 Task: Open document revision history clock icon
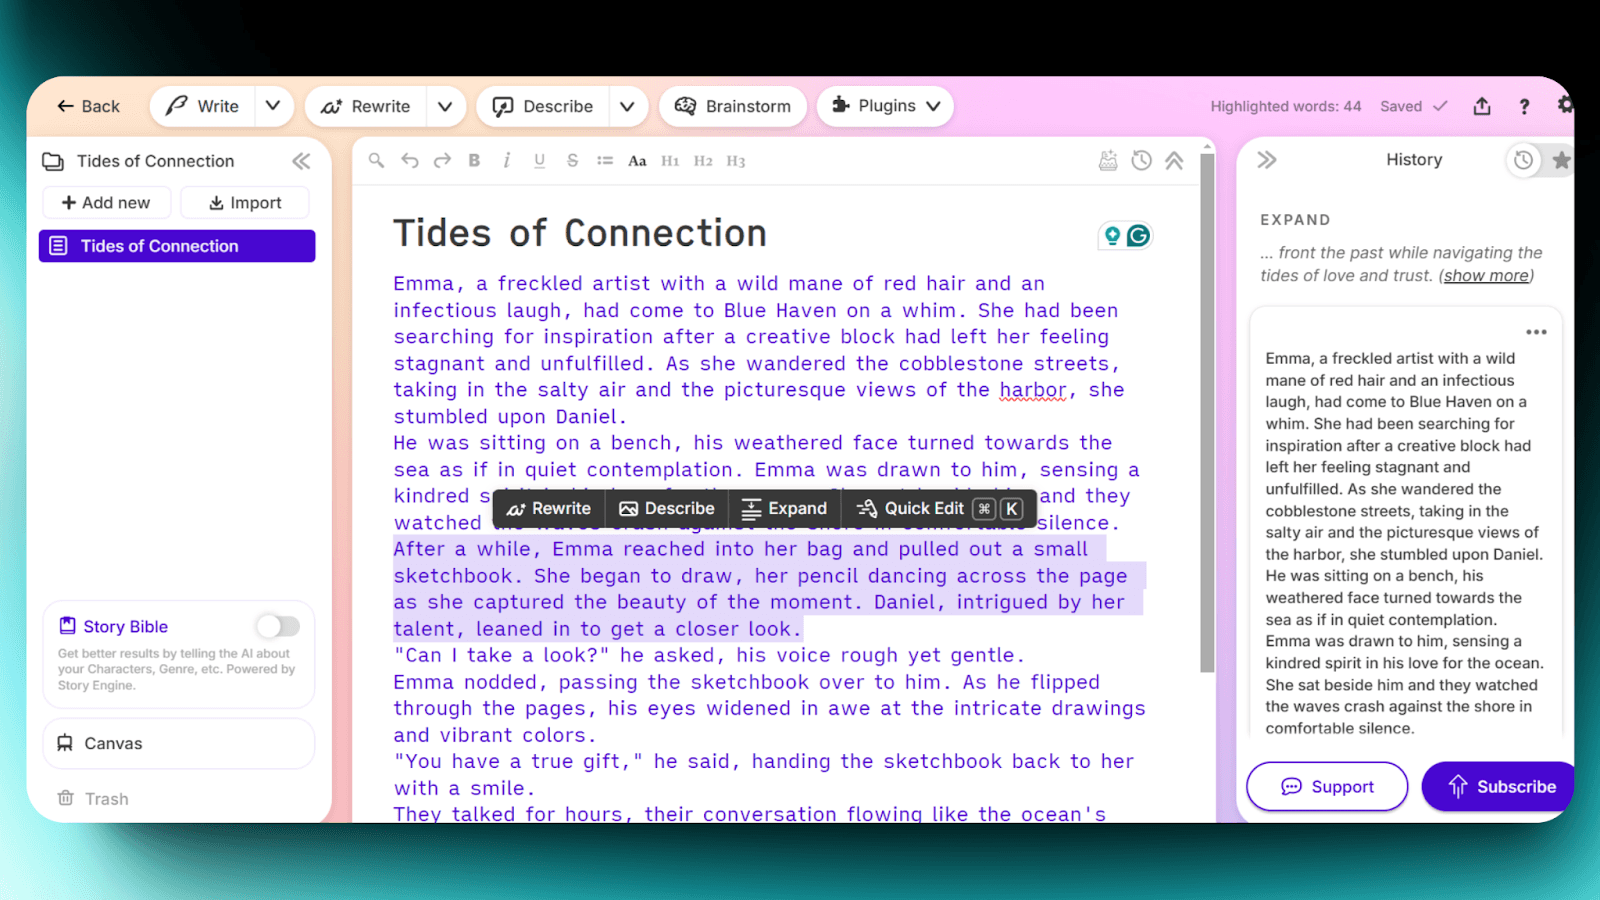1141,160
